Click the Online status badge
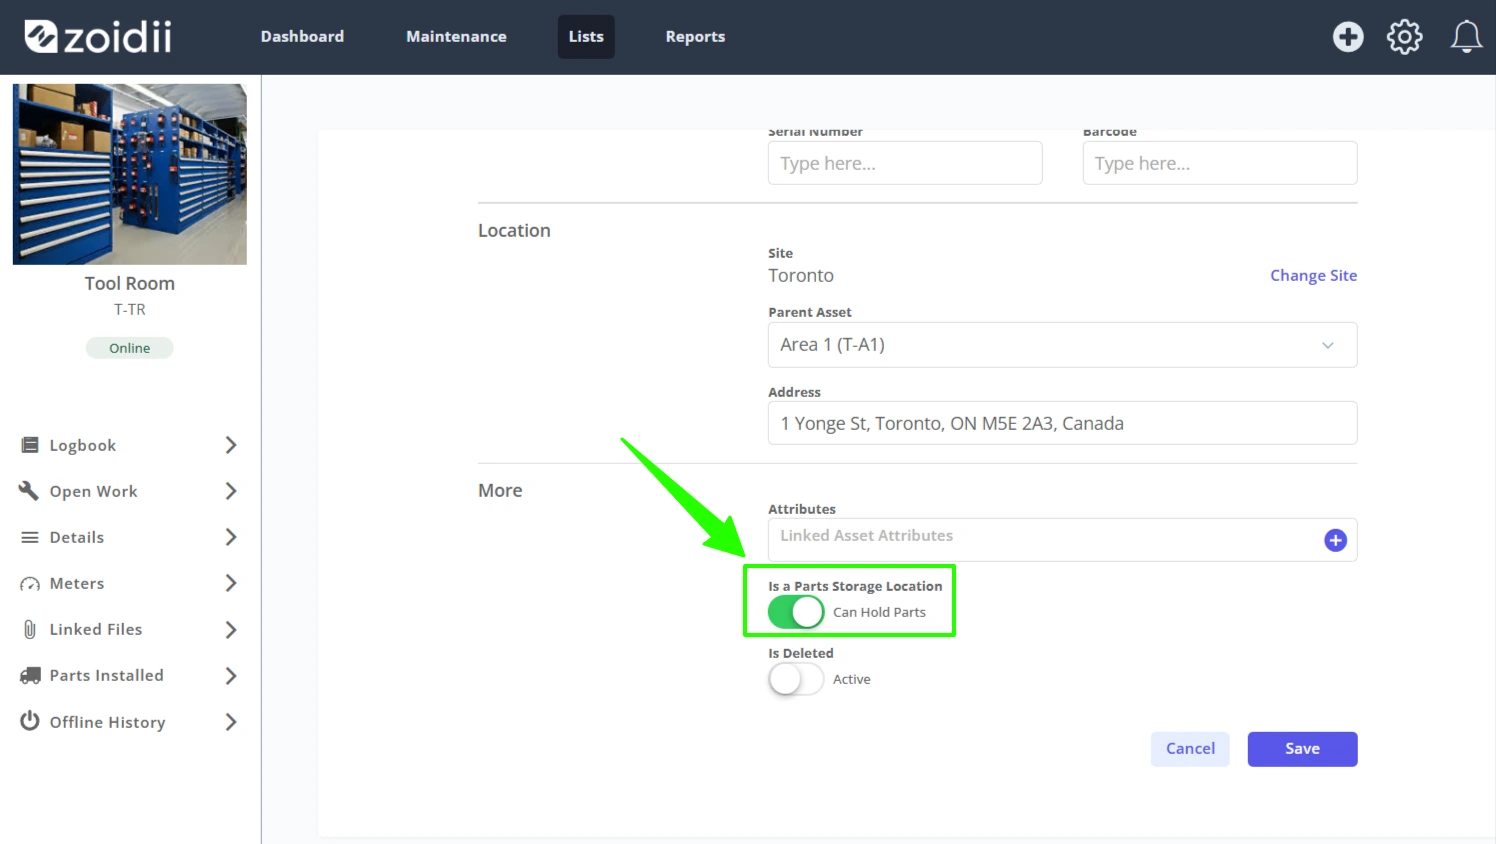Screen dimensions: 1496x844 (x=130, y=348)
